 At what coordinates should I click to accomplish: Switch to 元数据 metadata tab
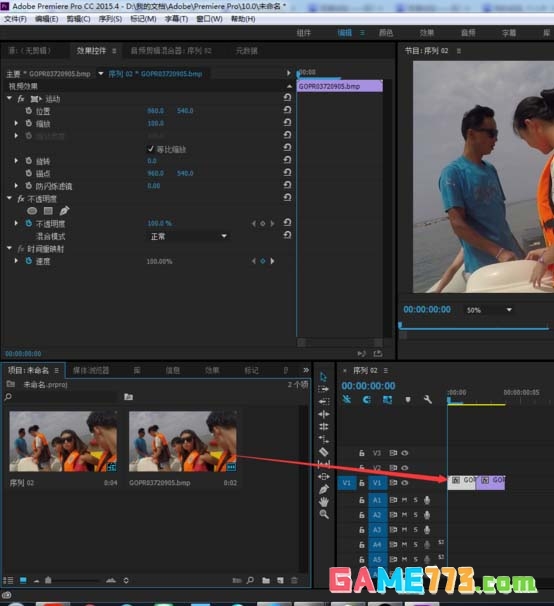pos(247,51)
